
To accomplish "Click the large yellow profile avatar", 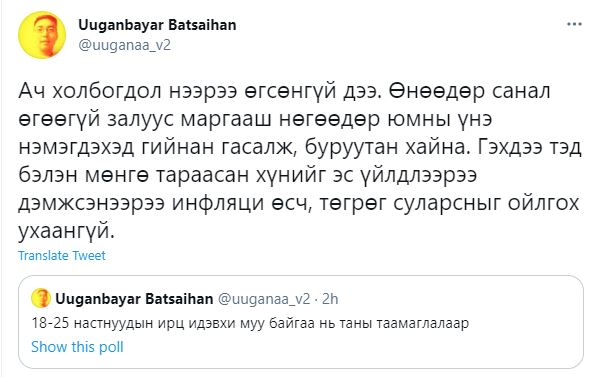I will tap(42, 35).
